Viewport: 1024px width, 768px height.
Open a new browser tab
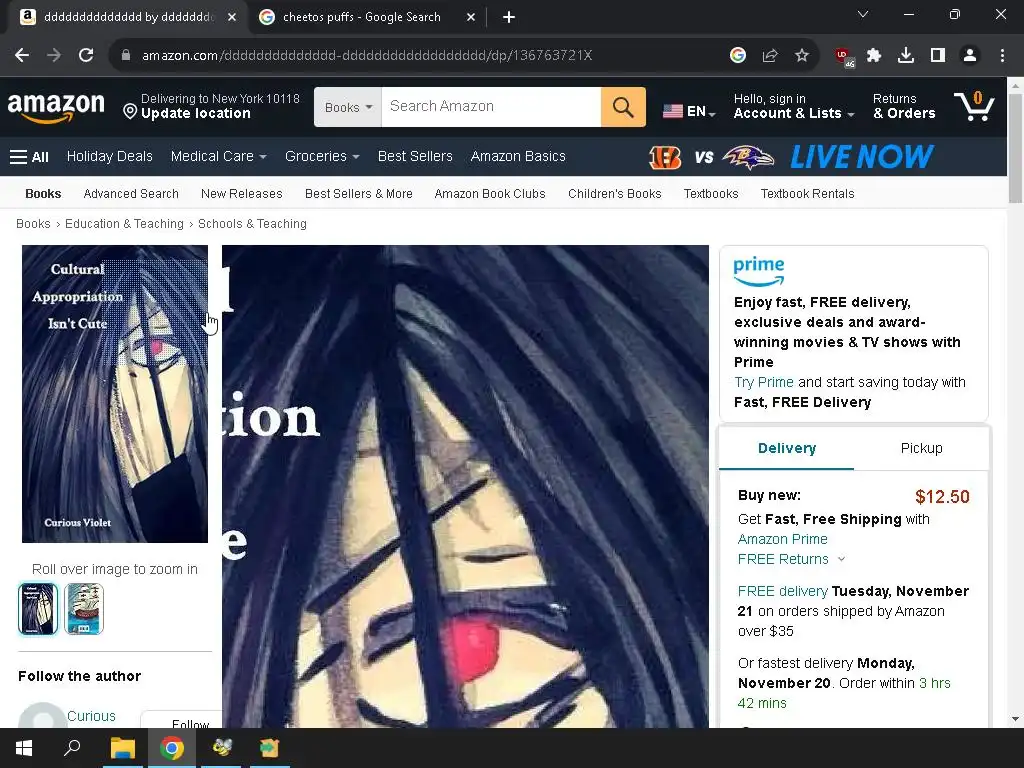(509, 17)
